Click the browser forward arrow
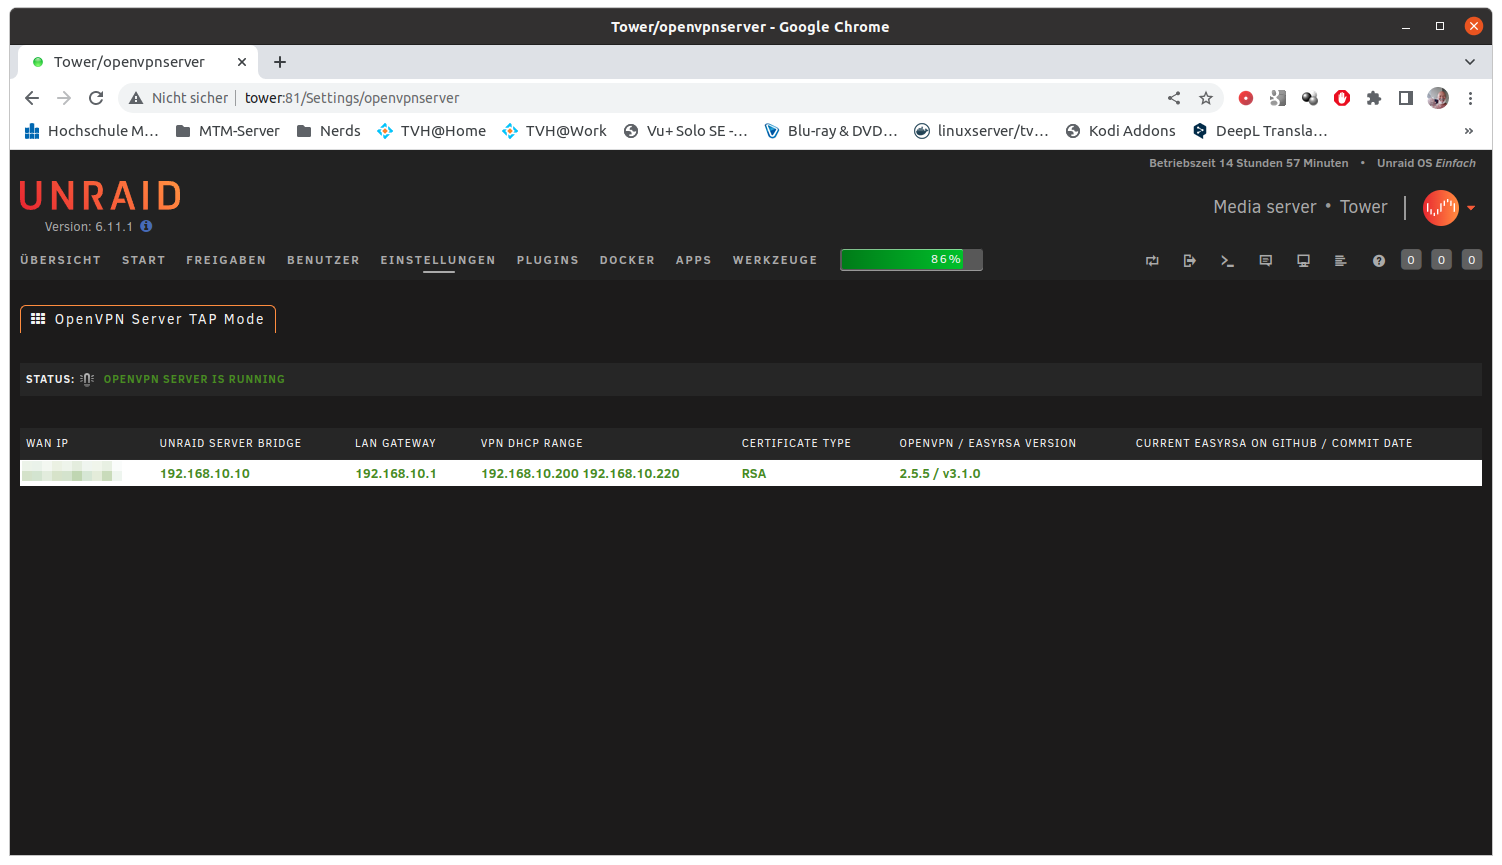 pyautogui.click(x=64, y=98)
